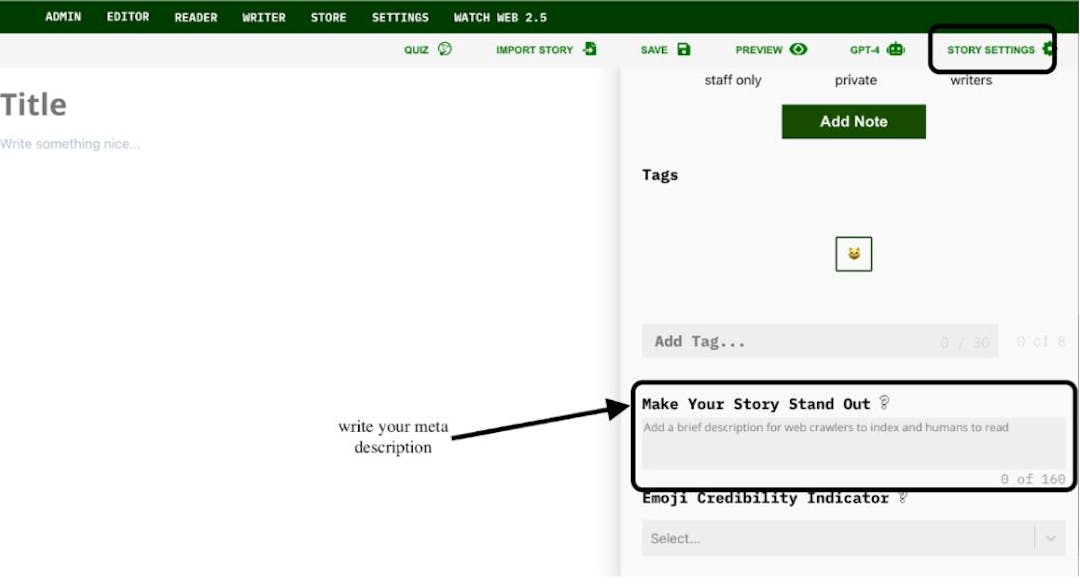Choose the 'private' note visibility option
Screen dimensions: 1080x585
[856, 80]
